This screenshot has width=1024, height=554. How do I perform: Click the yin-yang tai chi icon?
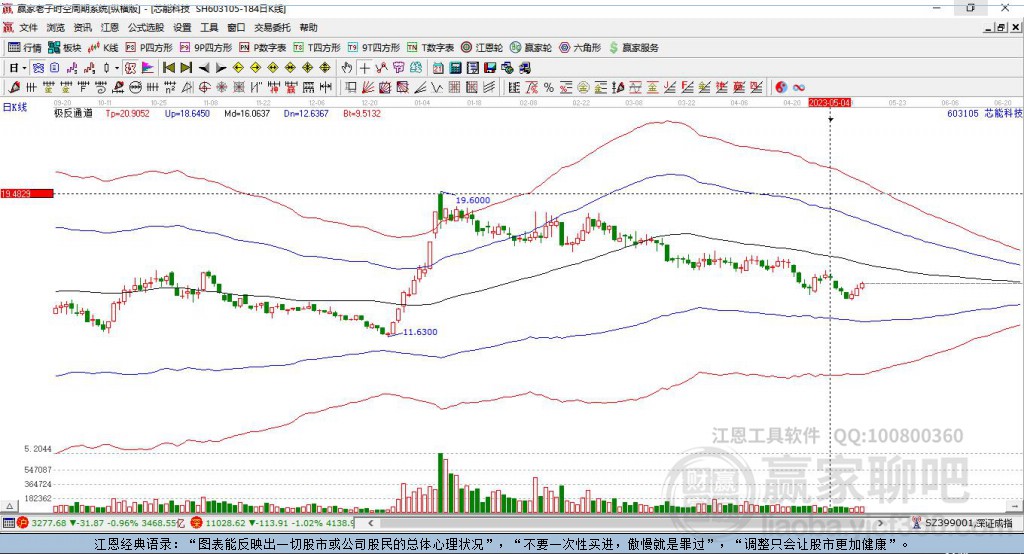[781, 88]
